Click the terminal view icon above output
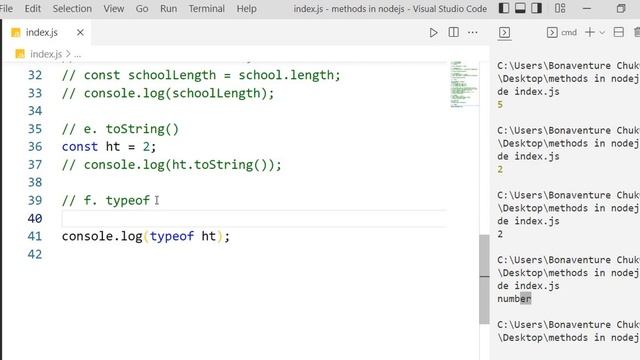Viewport: 640px width, 360px height. [504, 33]
